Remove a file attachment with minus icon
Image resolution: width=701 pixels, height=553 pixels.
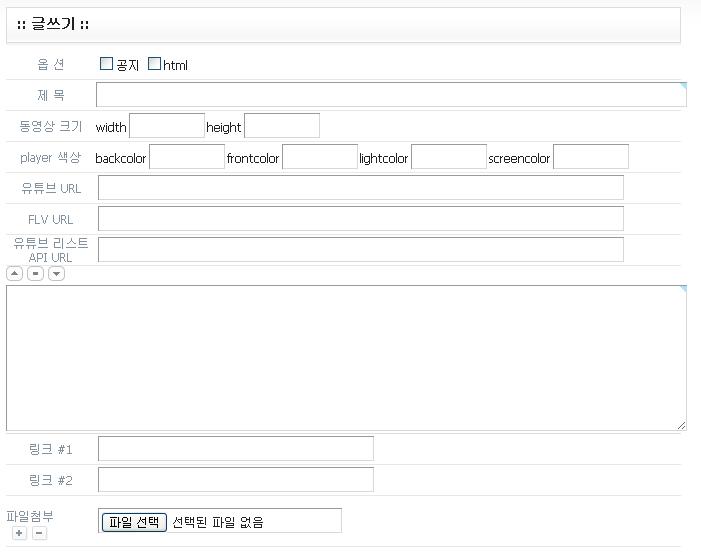[39, 533]
